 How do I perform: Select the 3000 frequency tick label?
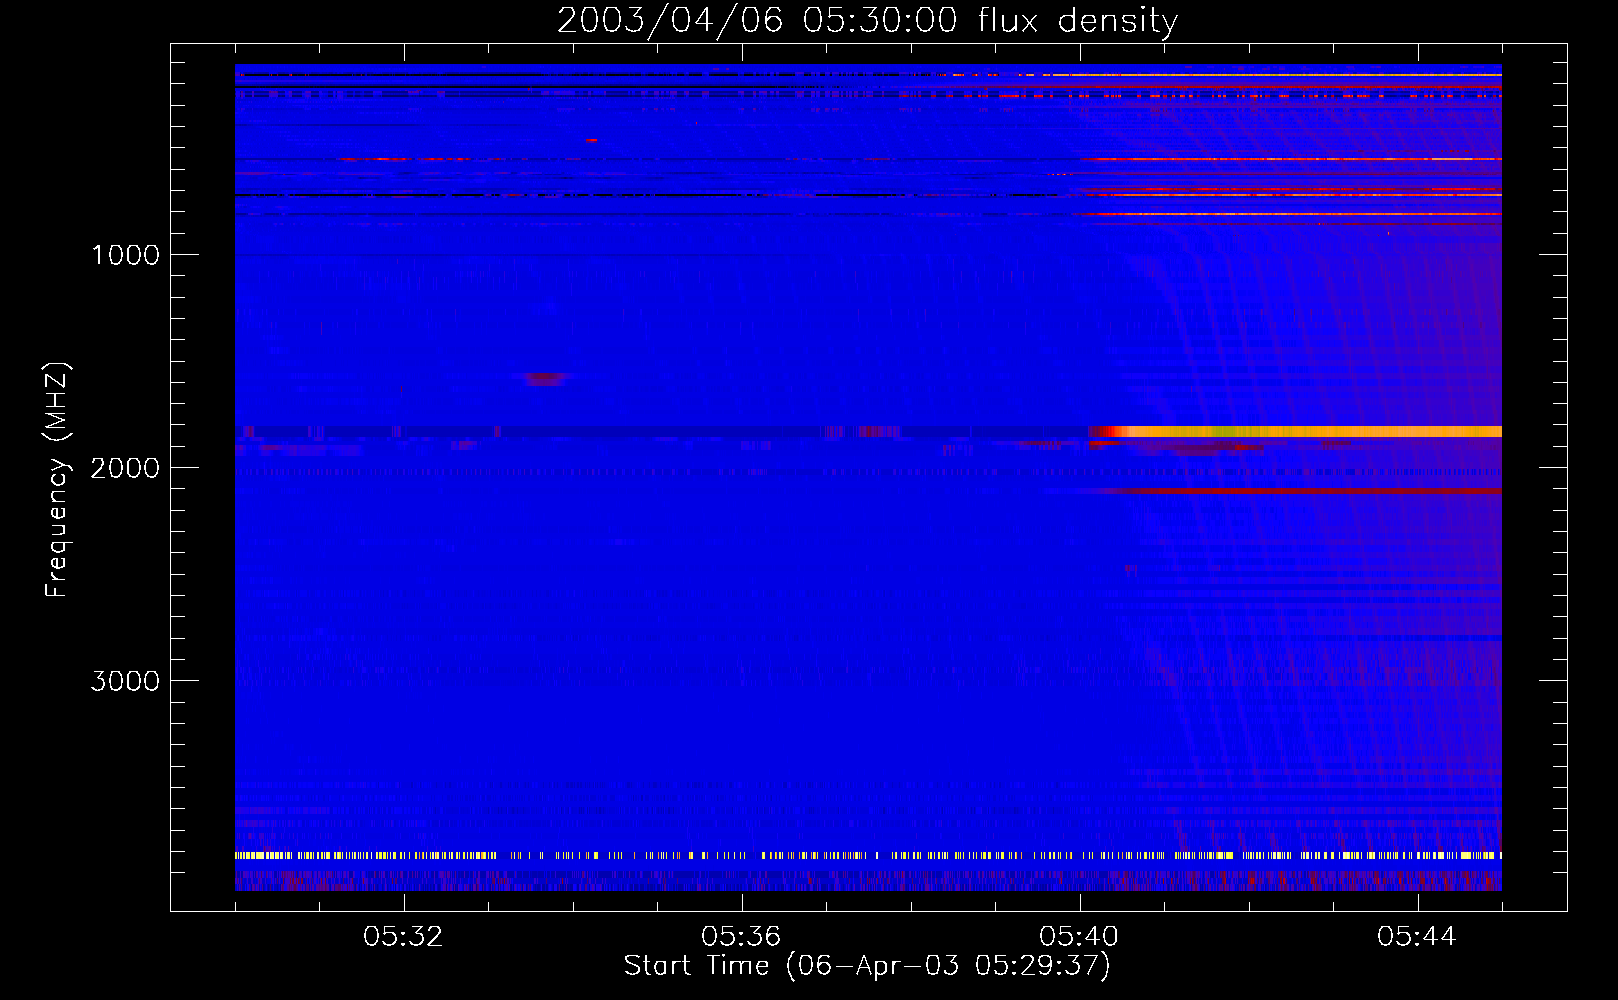coord(125,681)
